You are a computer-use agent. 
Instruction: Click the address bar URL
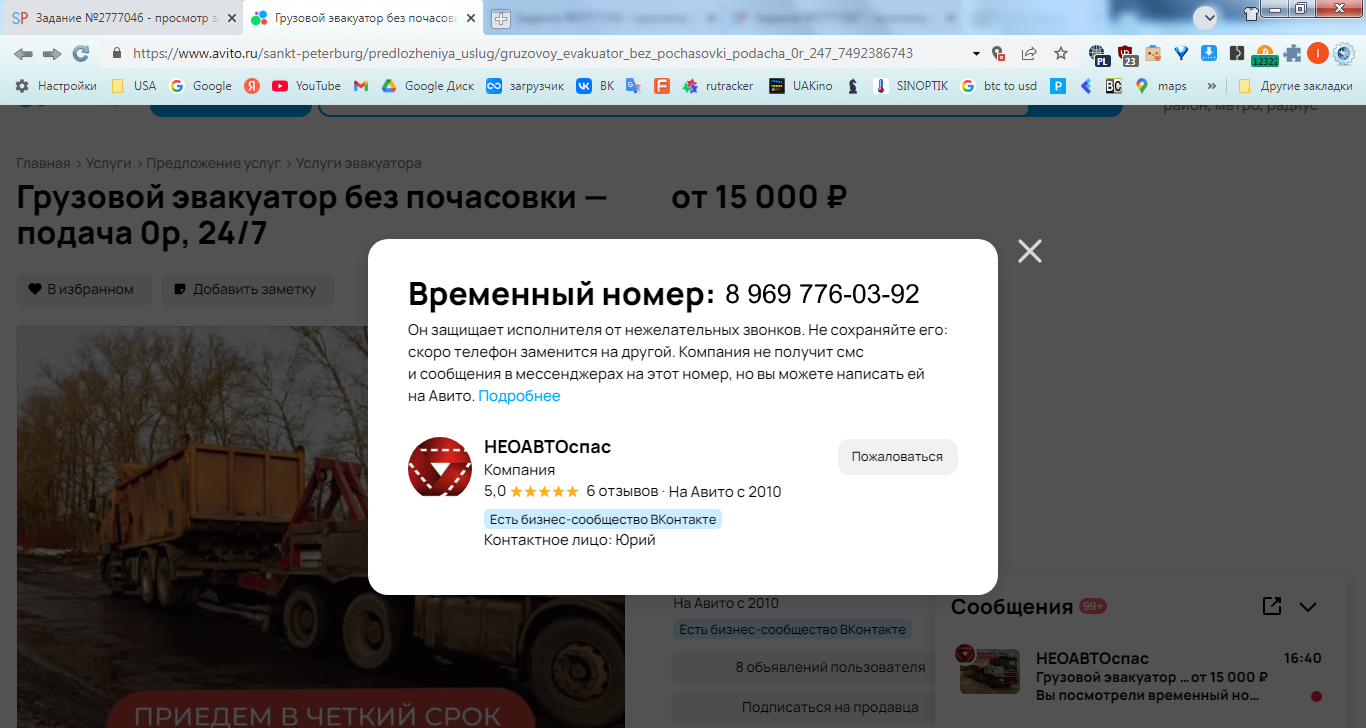[x=522, y=53]
